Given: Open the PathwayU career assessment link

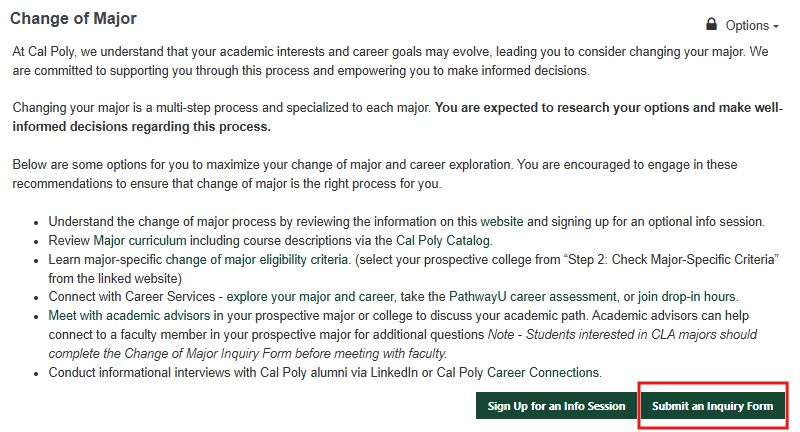Looking at the screenshot, I should [533, 296].
